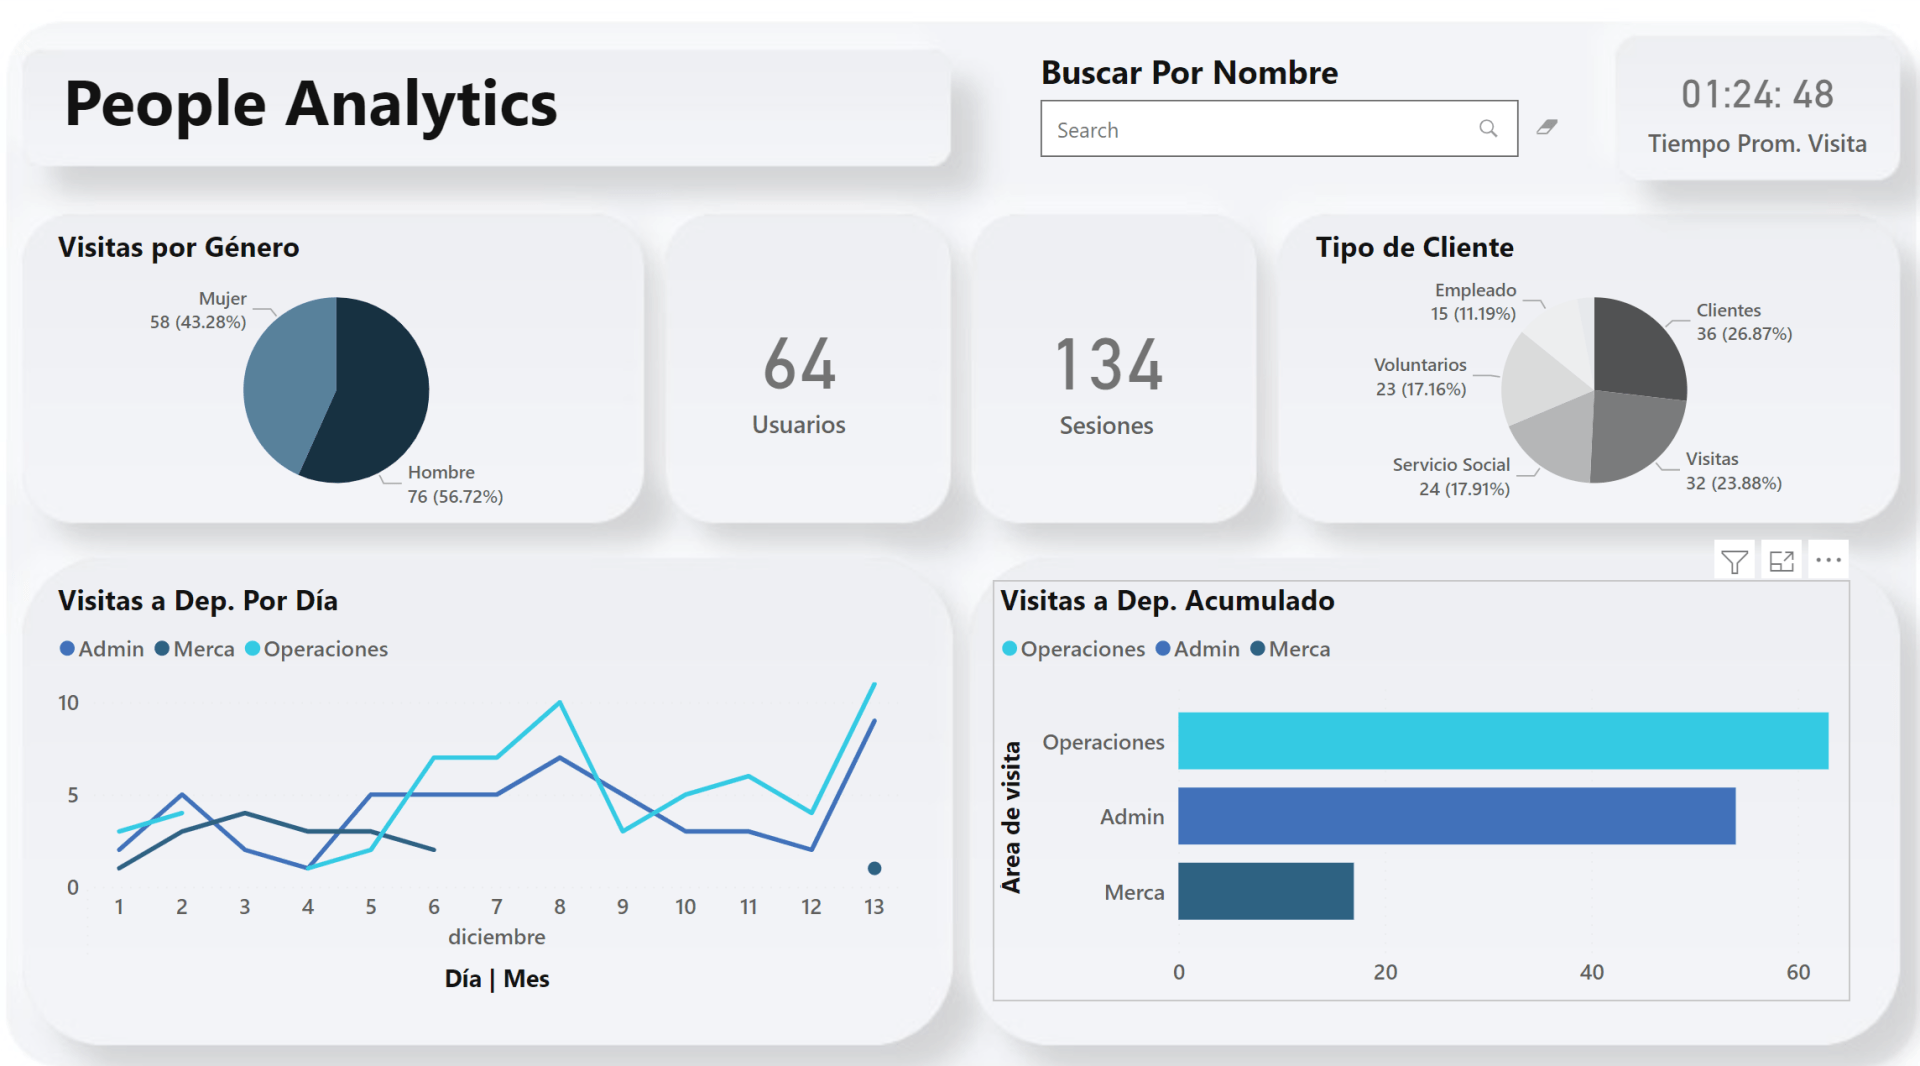Click the Operaciones legend color dot

point(253,648)
